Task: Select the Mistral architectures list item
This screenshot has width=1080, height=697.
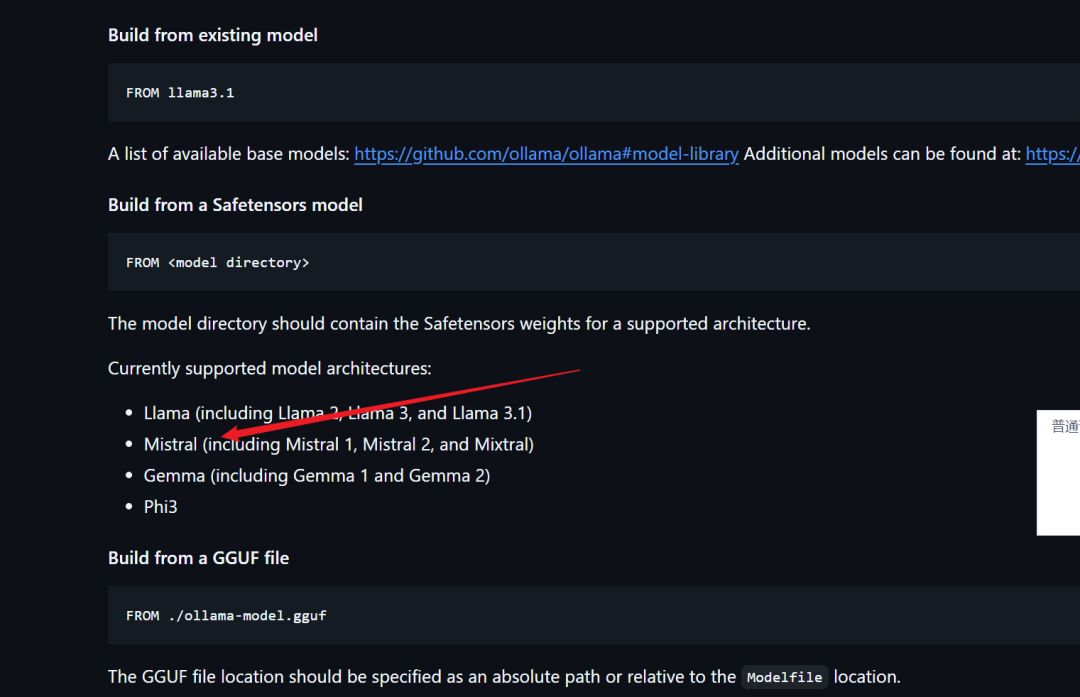Action: click(338, 444)
